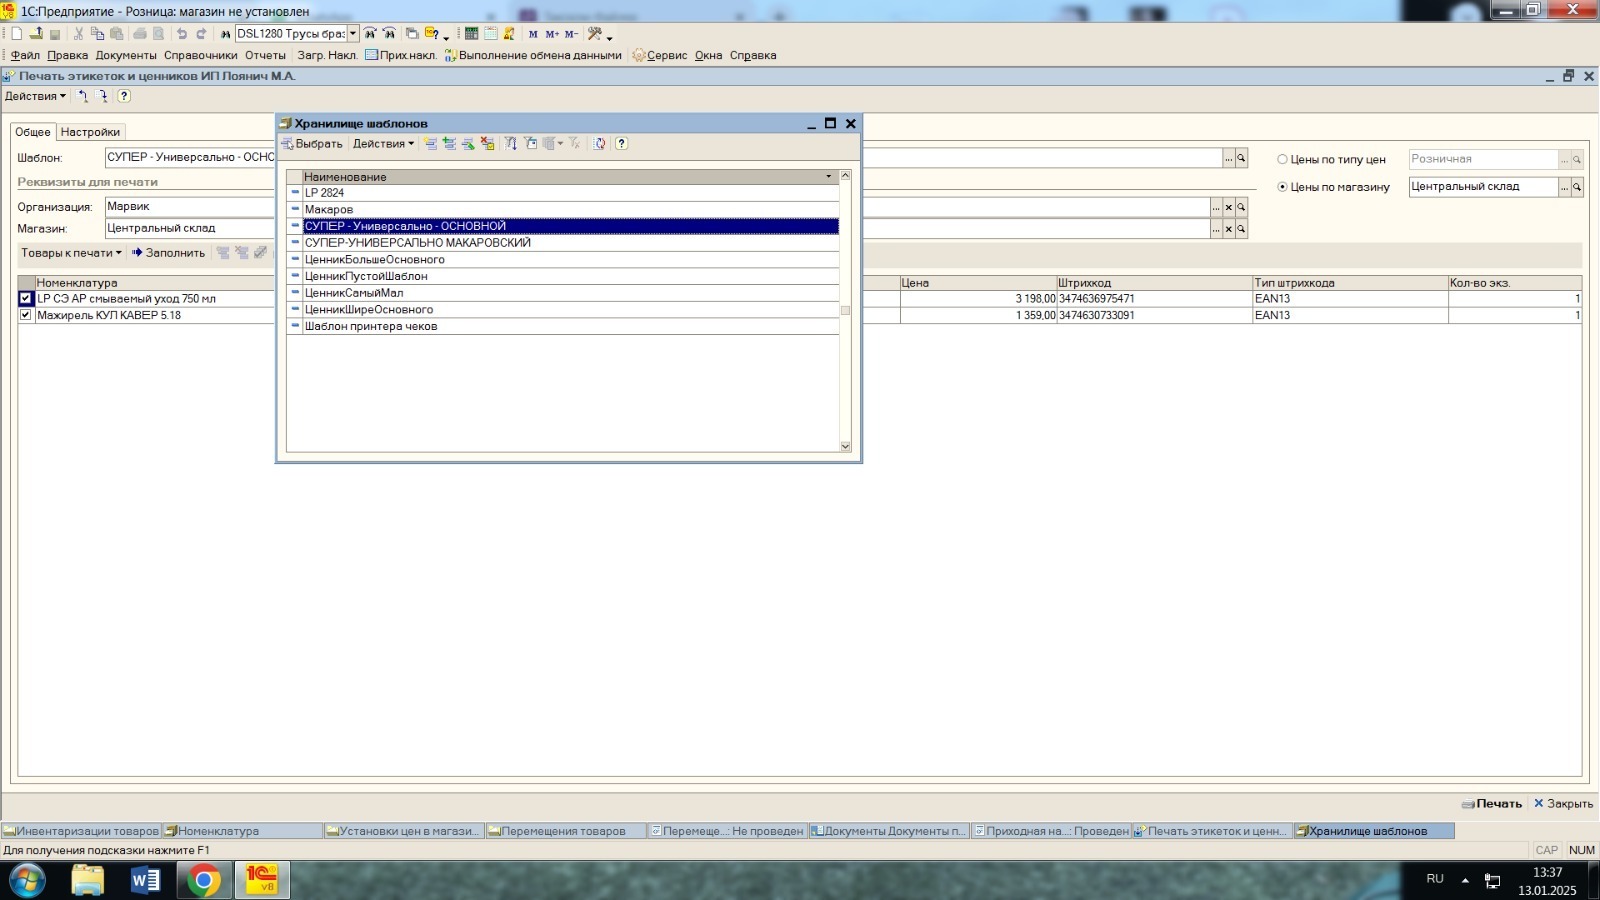Screen dimensions: 1600x900
Task: Open the calendar icon in the main toolbar
Action: 490,34
